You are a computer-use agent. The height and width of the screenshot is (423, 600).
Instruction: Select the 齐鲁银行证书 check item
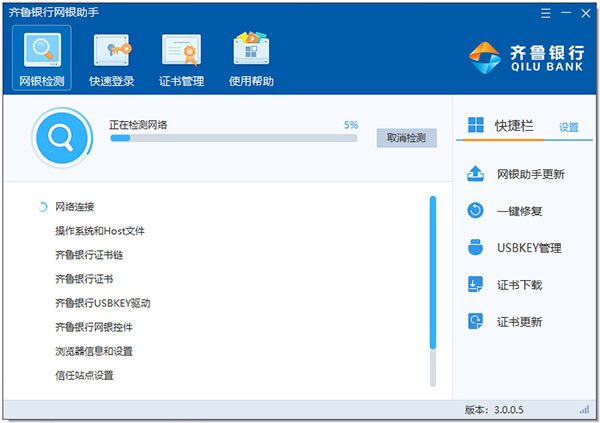pyautogui.click(x=84, y=279)
